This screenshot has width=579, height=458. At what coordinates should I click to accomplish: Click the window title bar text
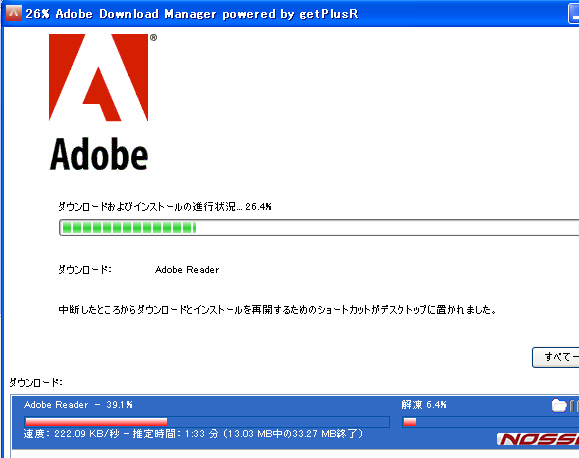pos(192,14)
